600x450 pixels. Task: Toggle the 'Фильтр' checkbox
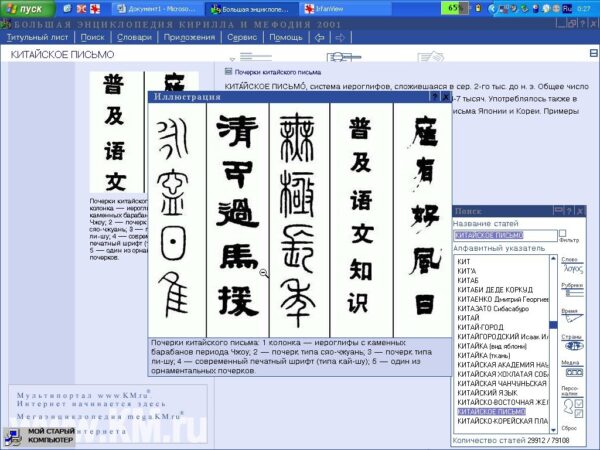tap(563, 233)
